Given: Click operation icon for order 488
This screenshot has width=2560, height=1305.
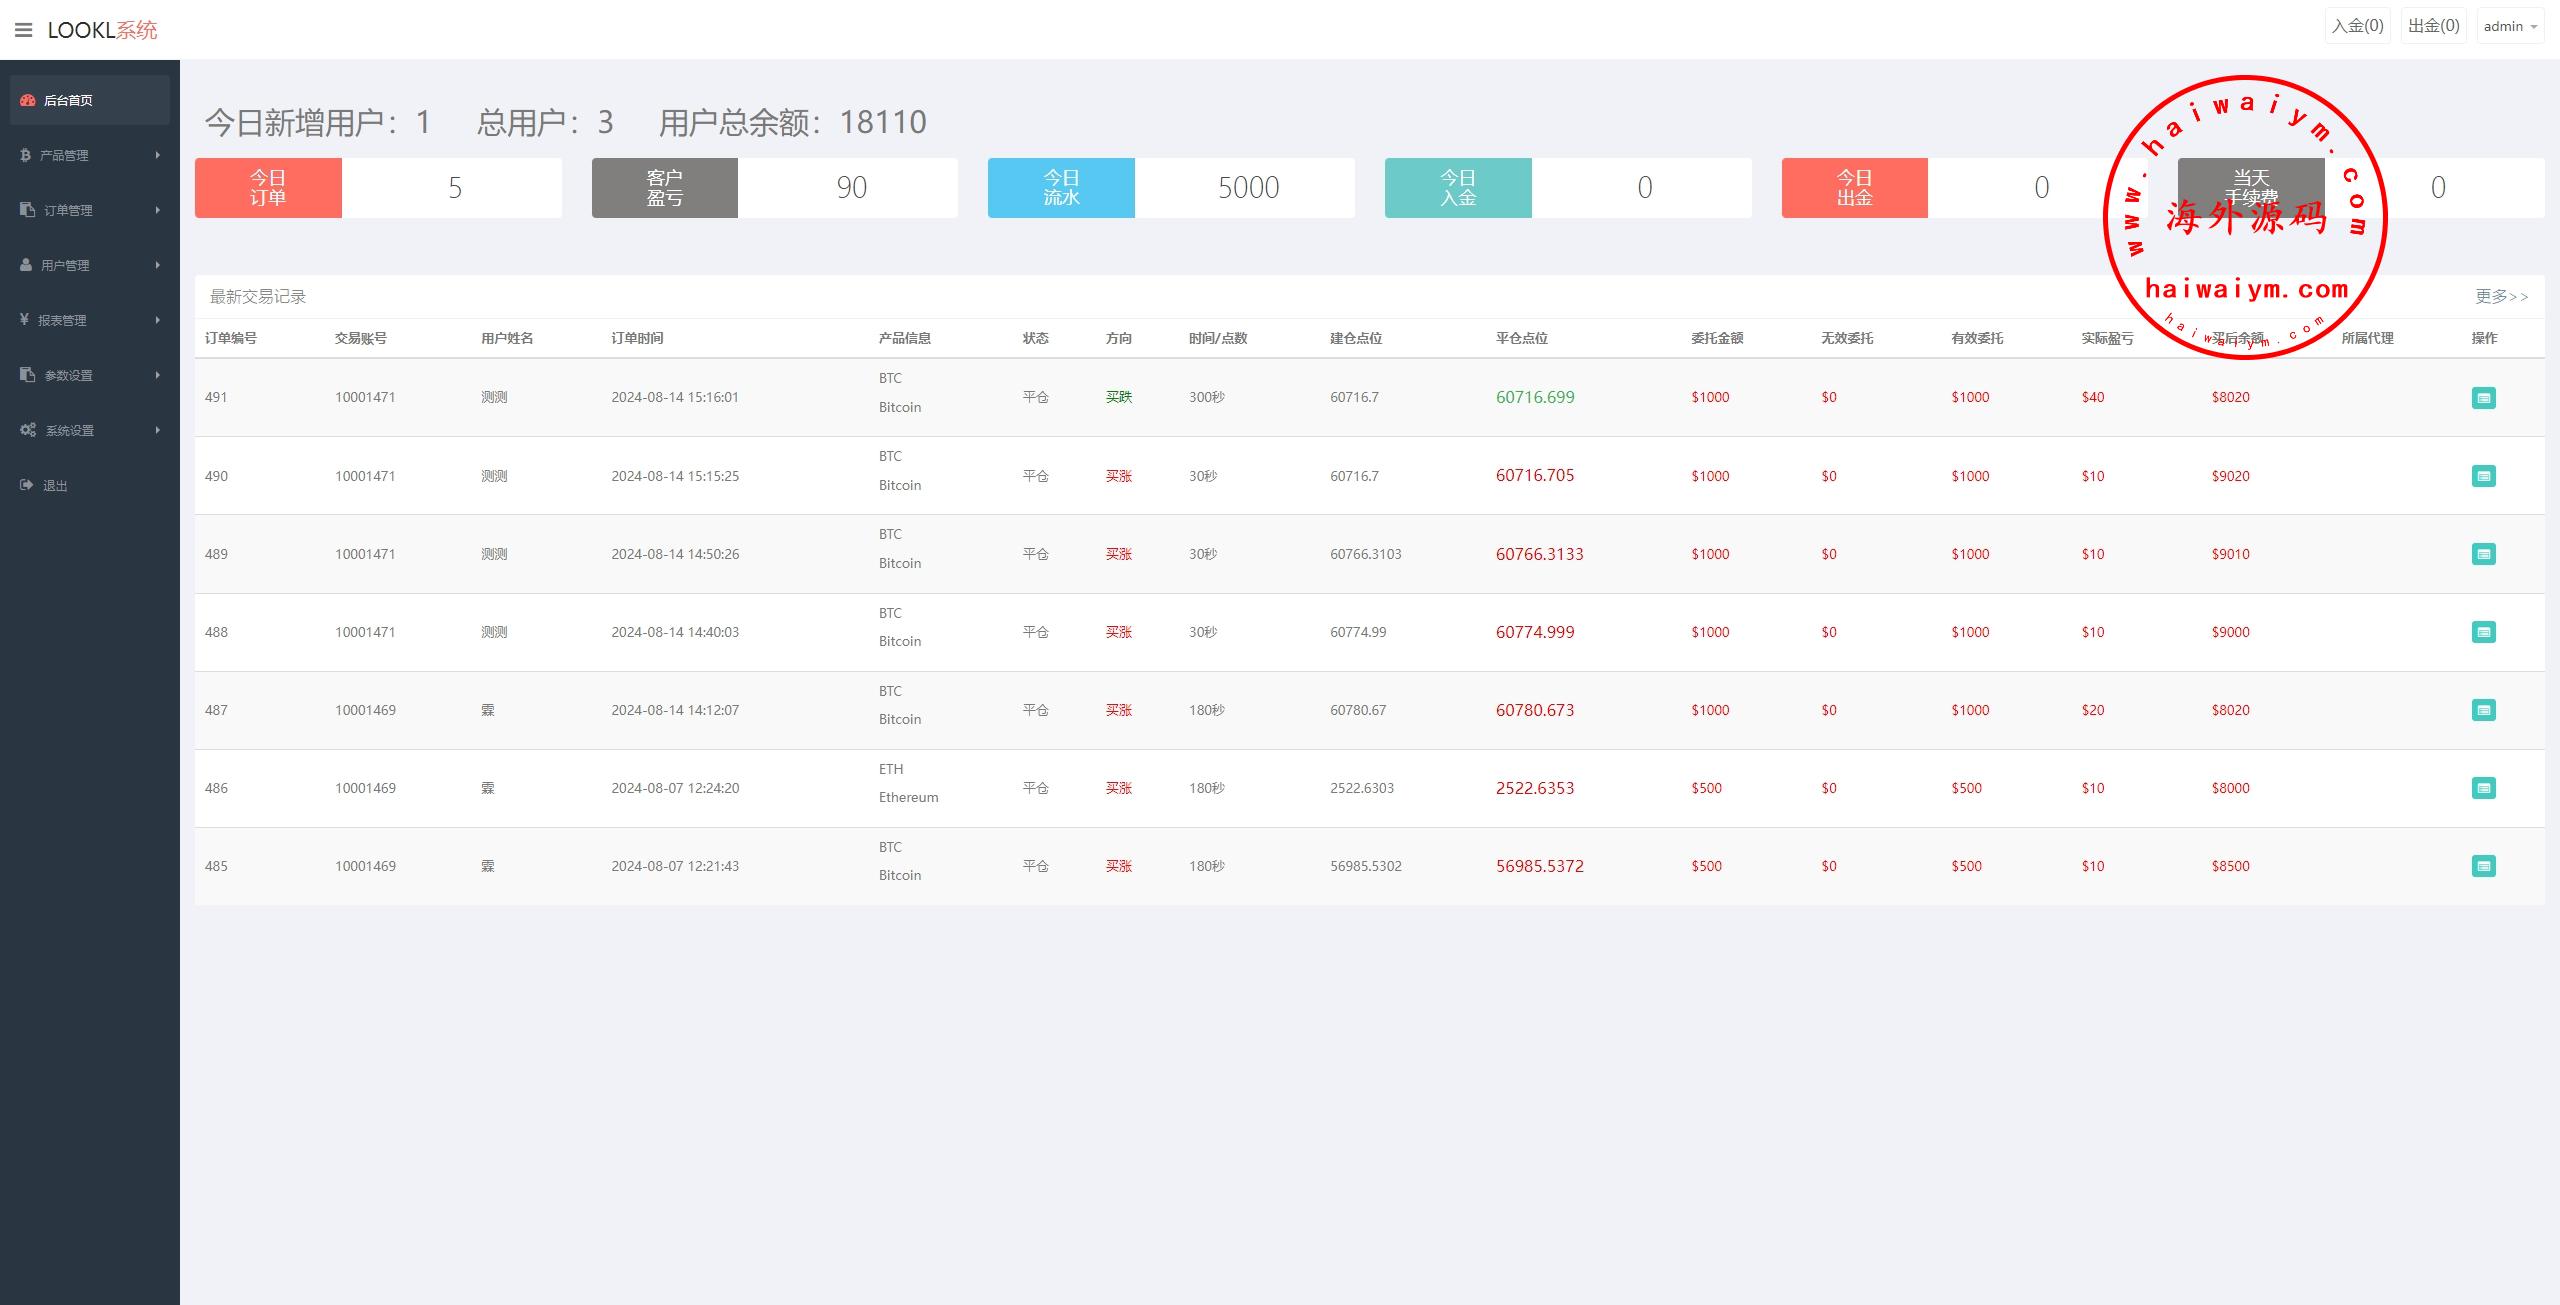Looking at the screenshot, I should (x=2483, y=632).
